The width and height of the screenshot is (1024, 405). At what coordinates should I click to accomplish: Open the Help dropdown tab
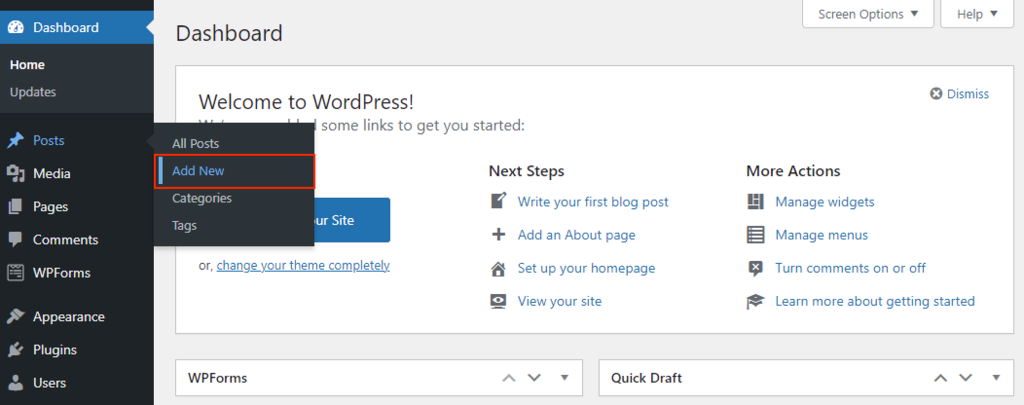tap(977, 14)
